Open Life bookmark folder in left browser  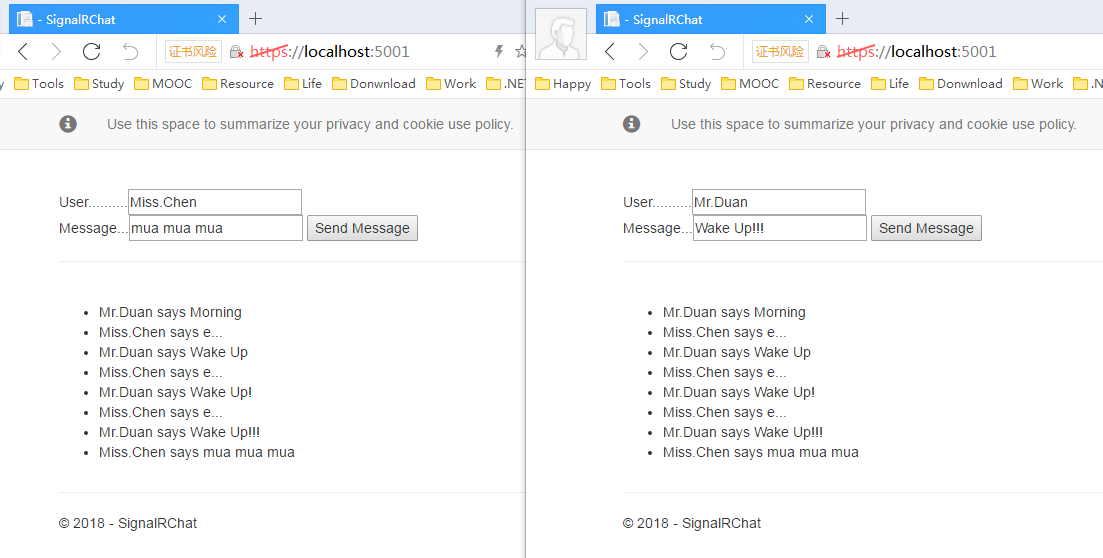303,84
